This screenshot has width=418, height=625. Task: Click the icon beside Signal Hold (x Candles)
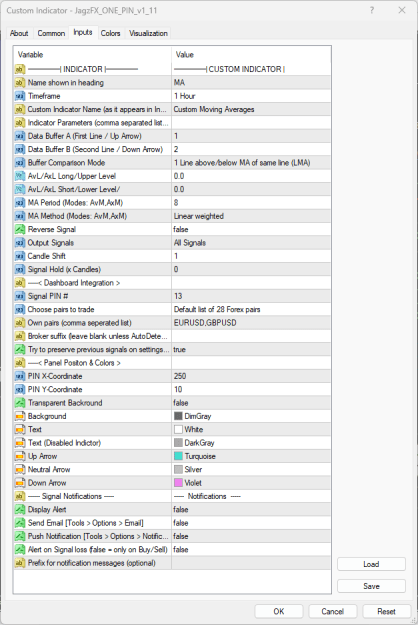click(20, 269)
